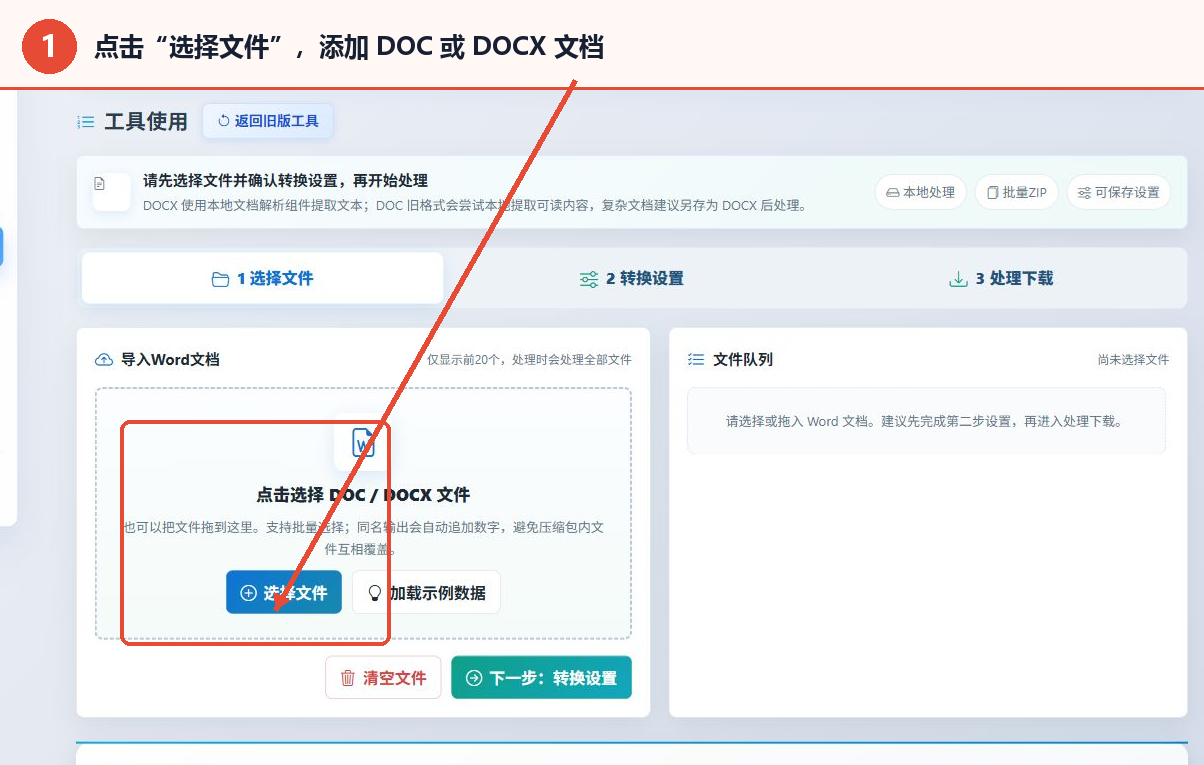Click the lightbulb icon in 加载示例数据

point(375,593)
